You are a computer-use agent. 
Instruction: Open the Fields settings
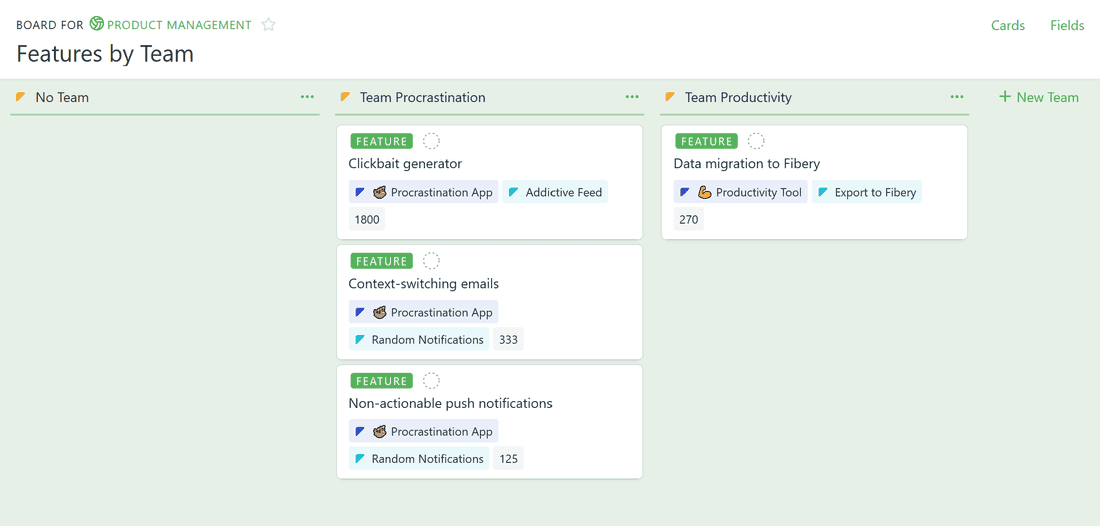pyautogui.click(x=1067, y=25)
